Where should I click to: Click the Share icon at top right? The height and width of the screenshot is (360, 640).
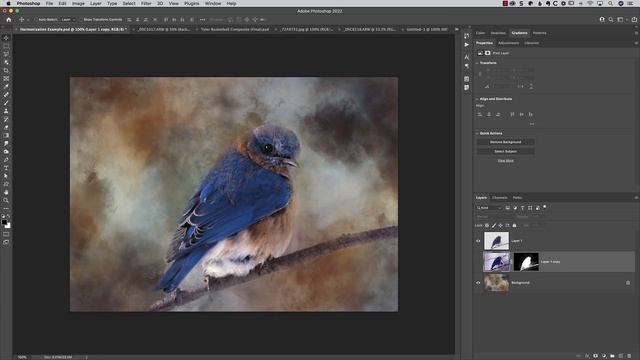point(634,20)
